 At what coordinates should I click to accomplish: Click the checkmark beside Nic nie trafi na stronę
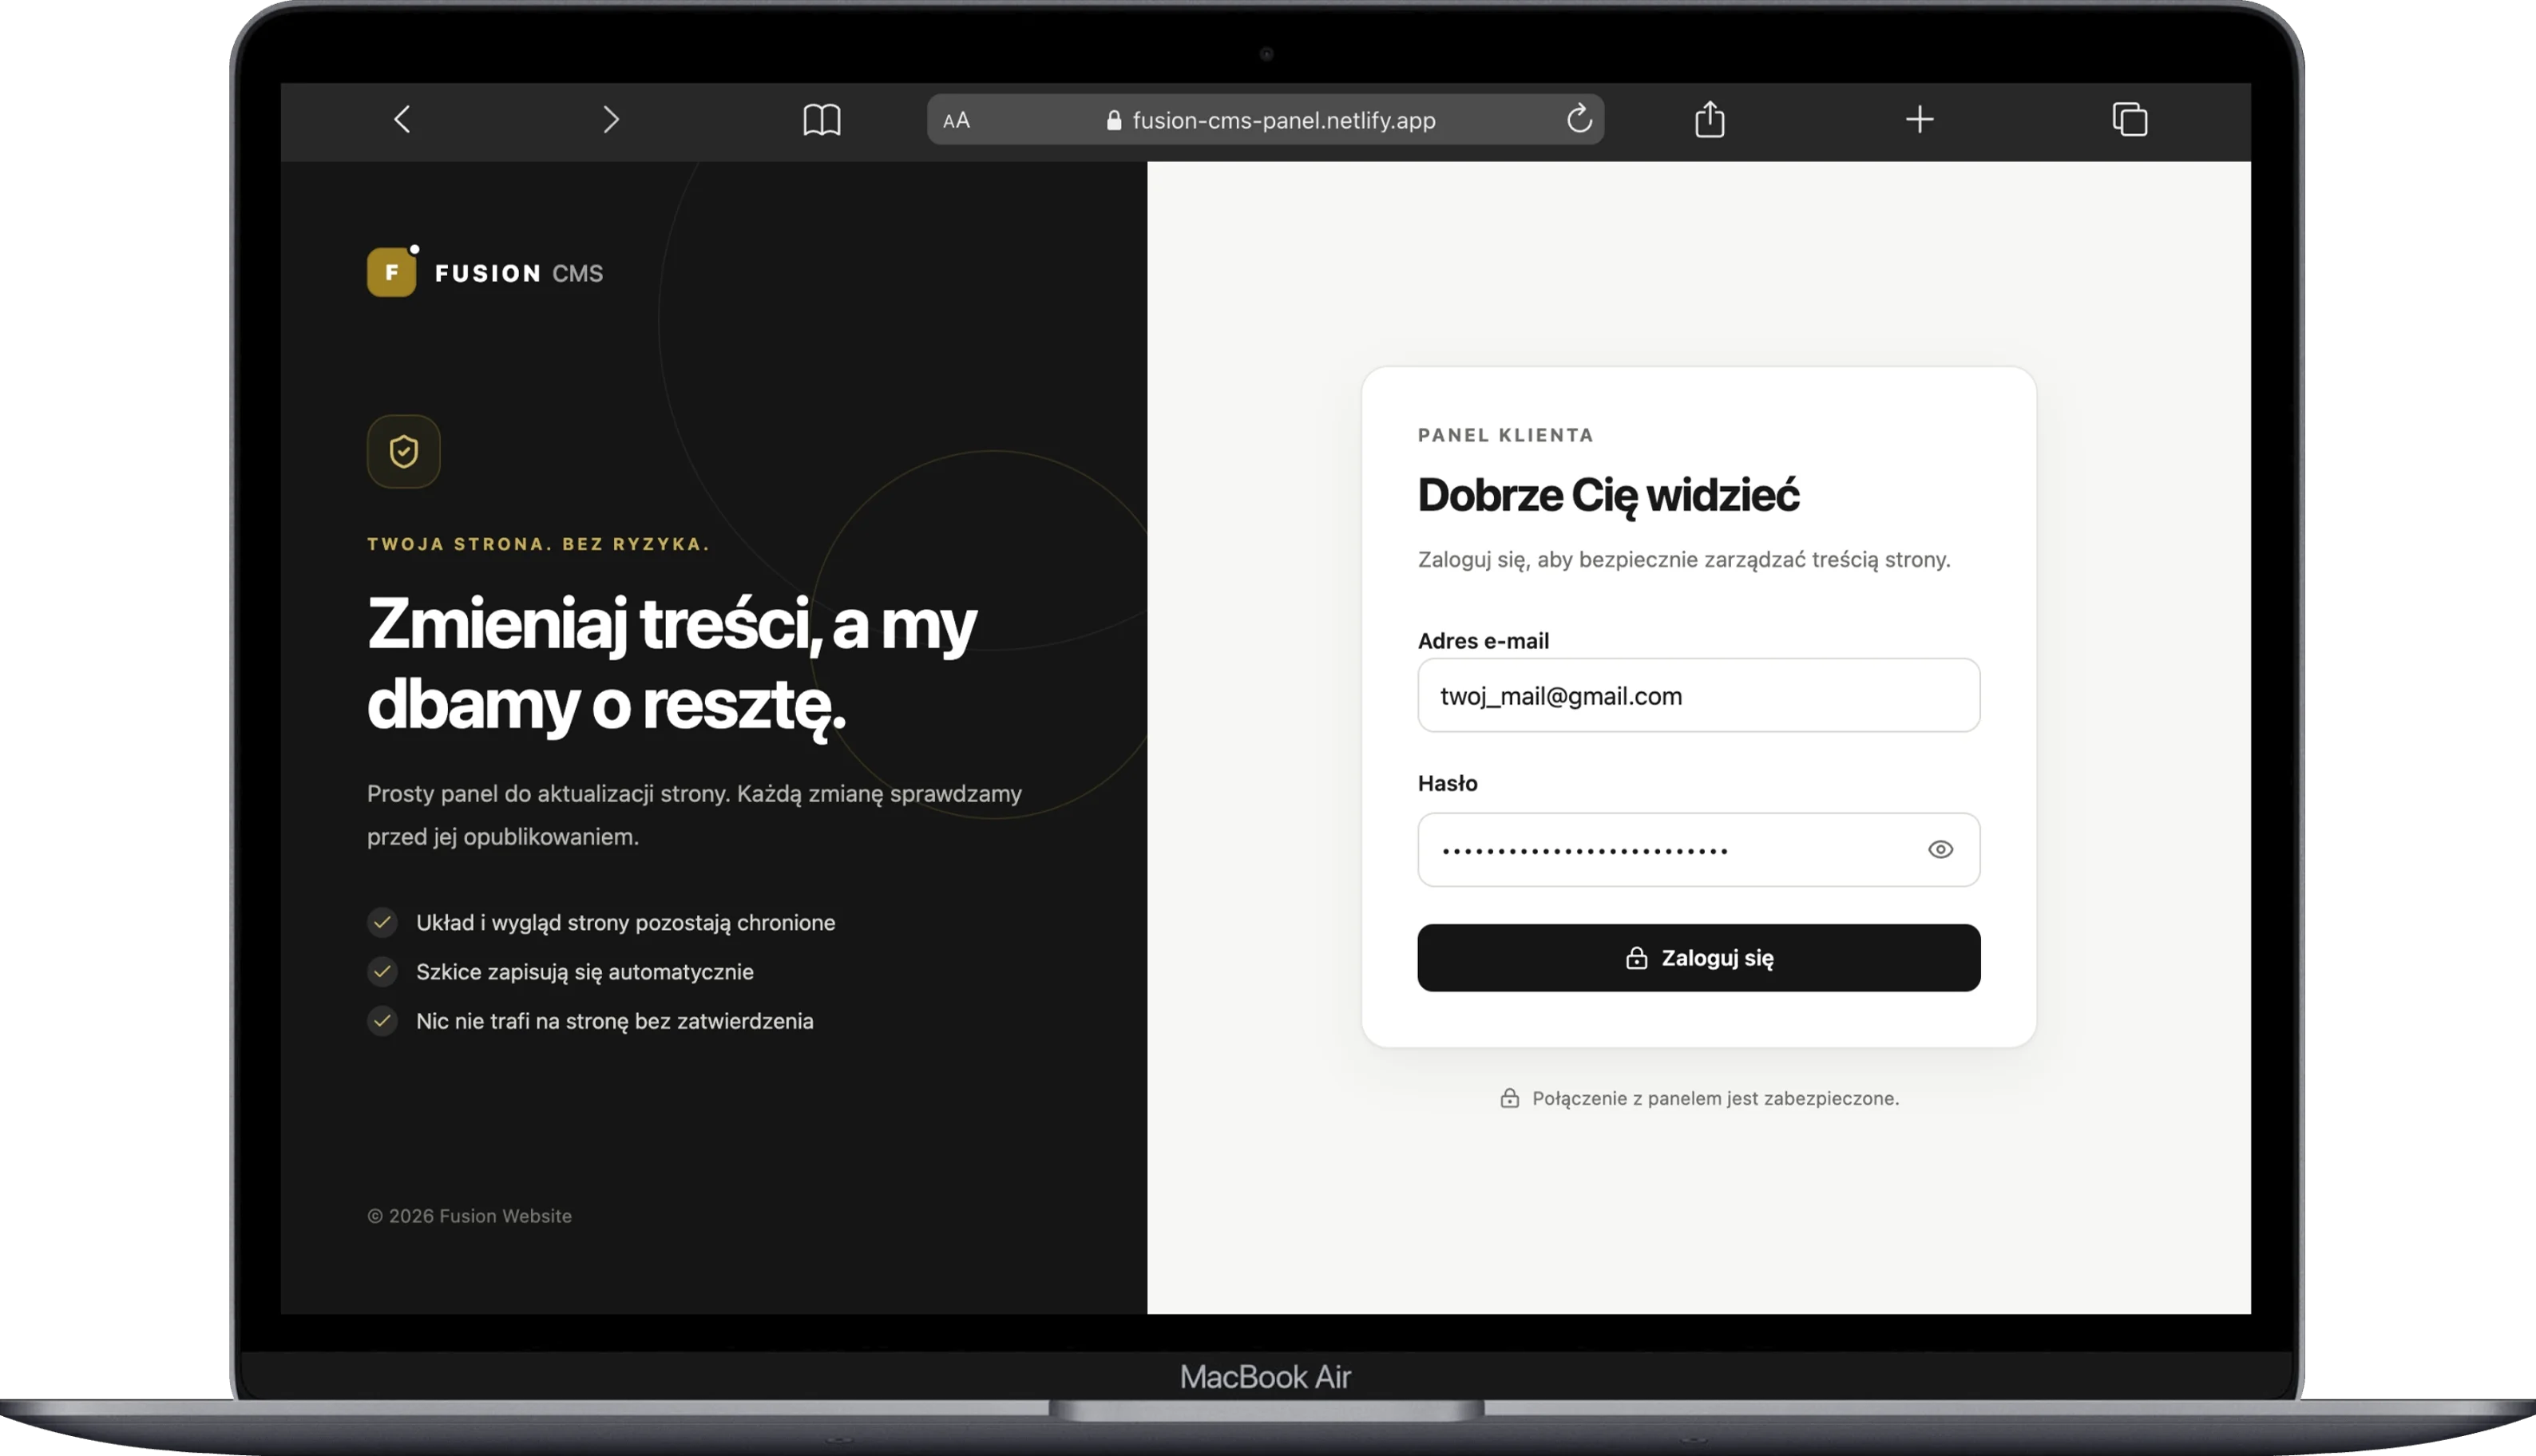pos(382,1021)
